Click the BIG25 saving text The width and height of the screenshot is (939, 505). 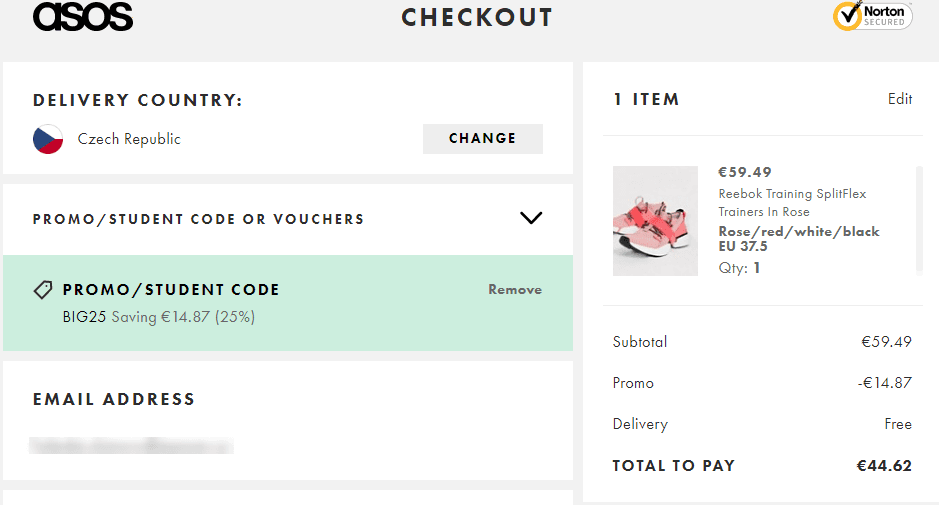coord(159,316)
